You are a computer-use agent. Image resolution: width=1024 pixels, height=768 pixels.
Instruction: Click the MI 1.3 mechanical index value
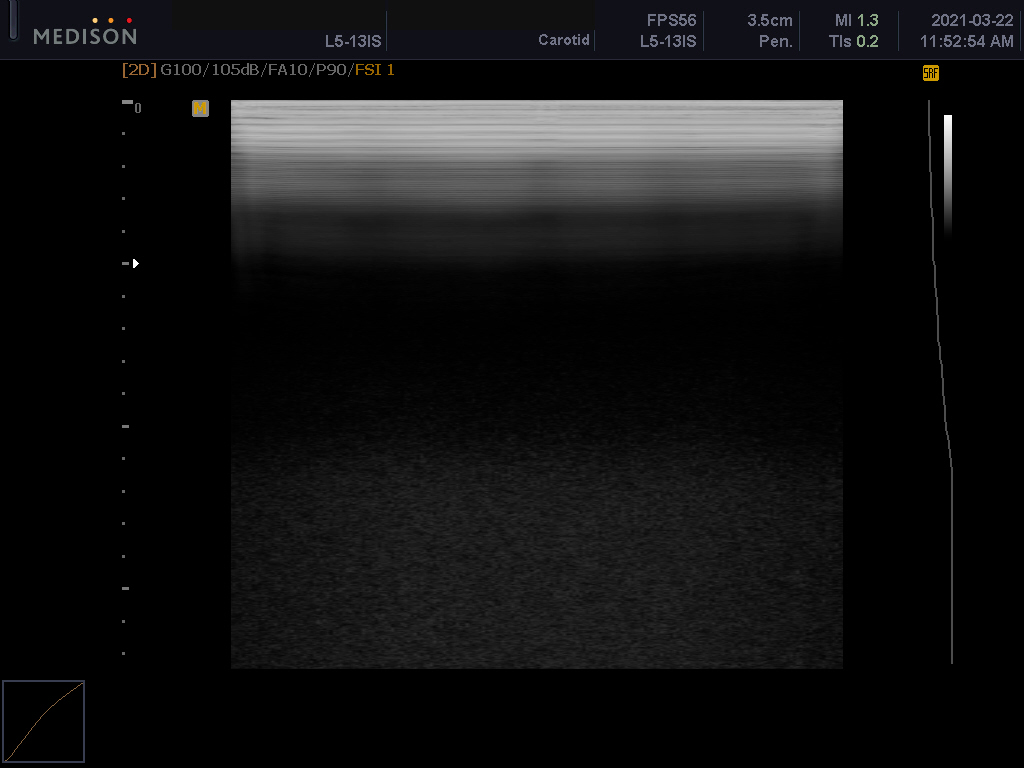coord(856,20)
